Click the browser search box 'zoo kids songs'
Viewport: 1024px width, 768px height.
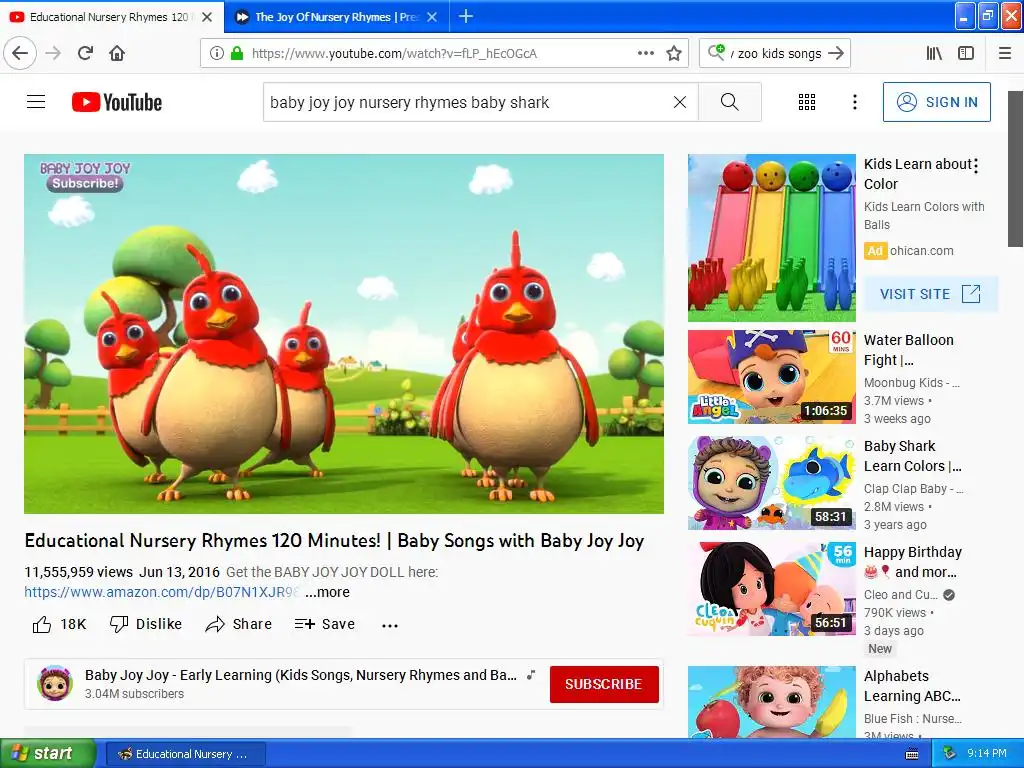[774, 53]
